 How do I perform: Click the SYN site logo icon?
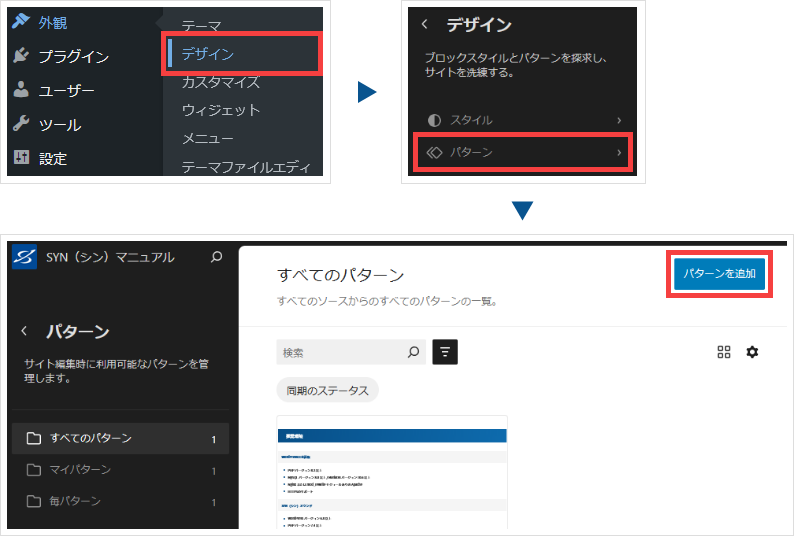click(24, 258)
